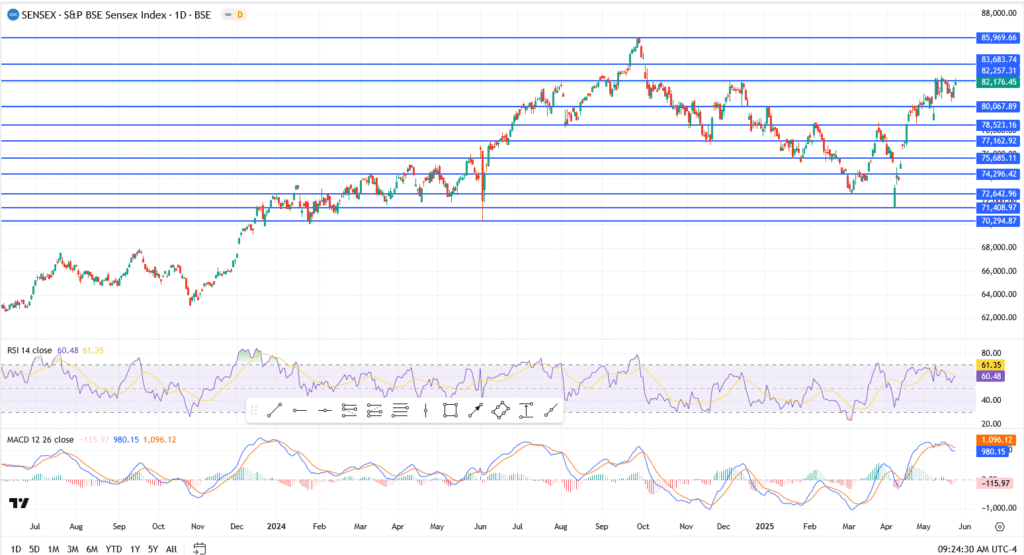
Task: Click the SENSEX S&P BSE Sensex Index title
Action: tap(116, 14)
